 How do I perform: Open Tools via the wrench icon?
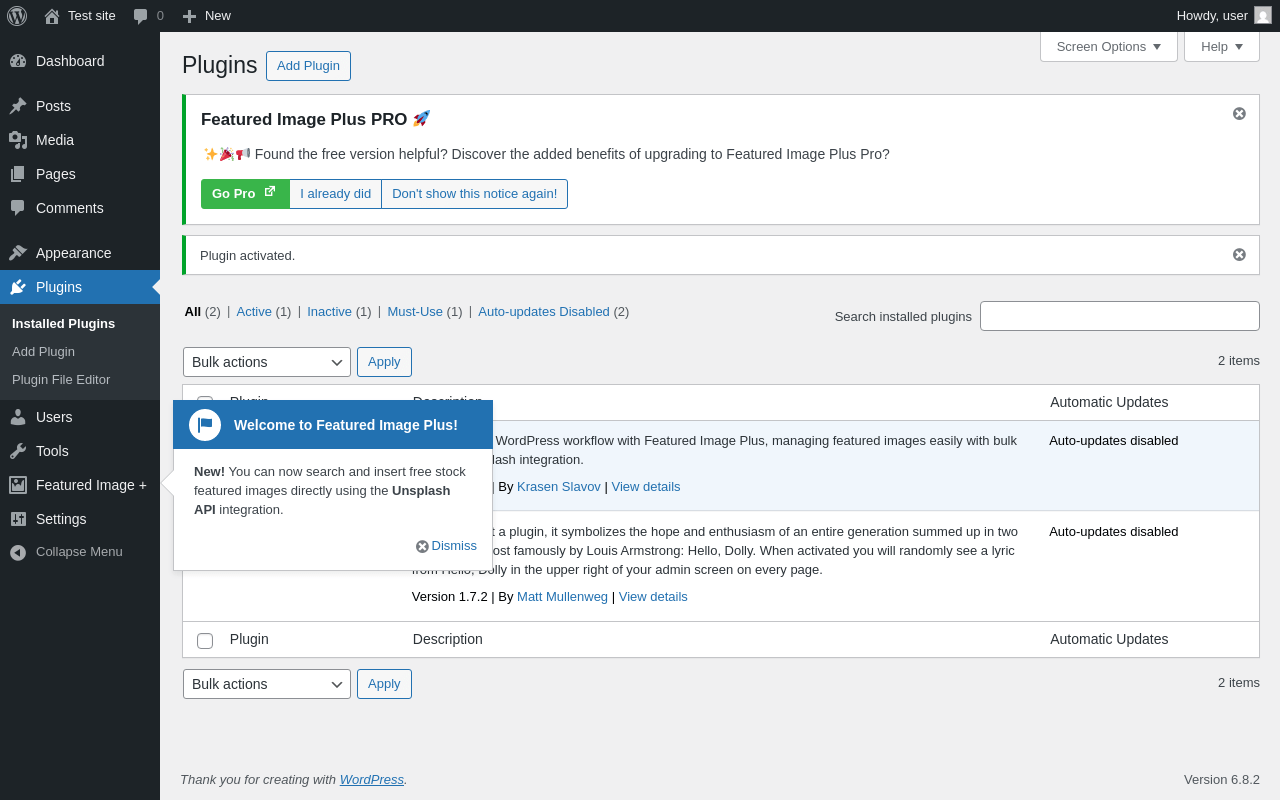(x=18, y=451)
